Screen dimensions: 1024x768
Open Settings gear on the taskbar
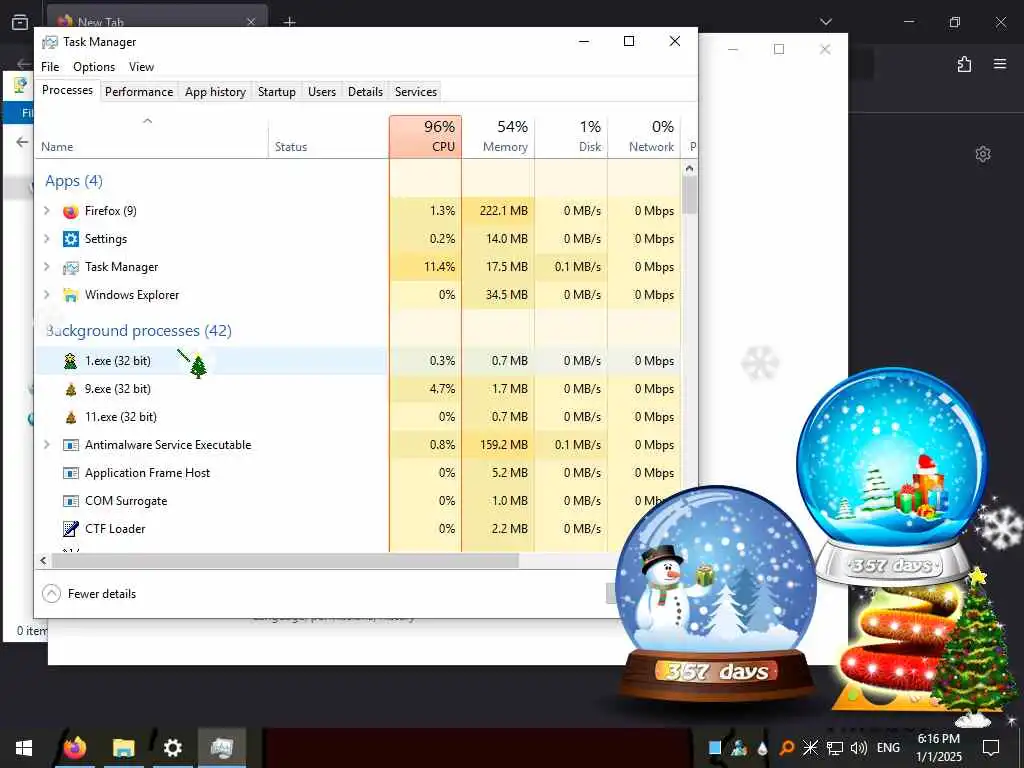coord(172,747)
